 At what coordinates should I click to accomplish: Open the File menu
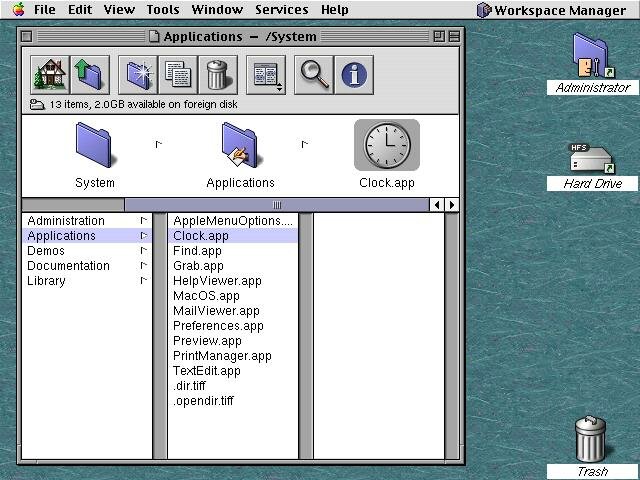[x=44, y=9]
